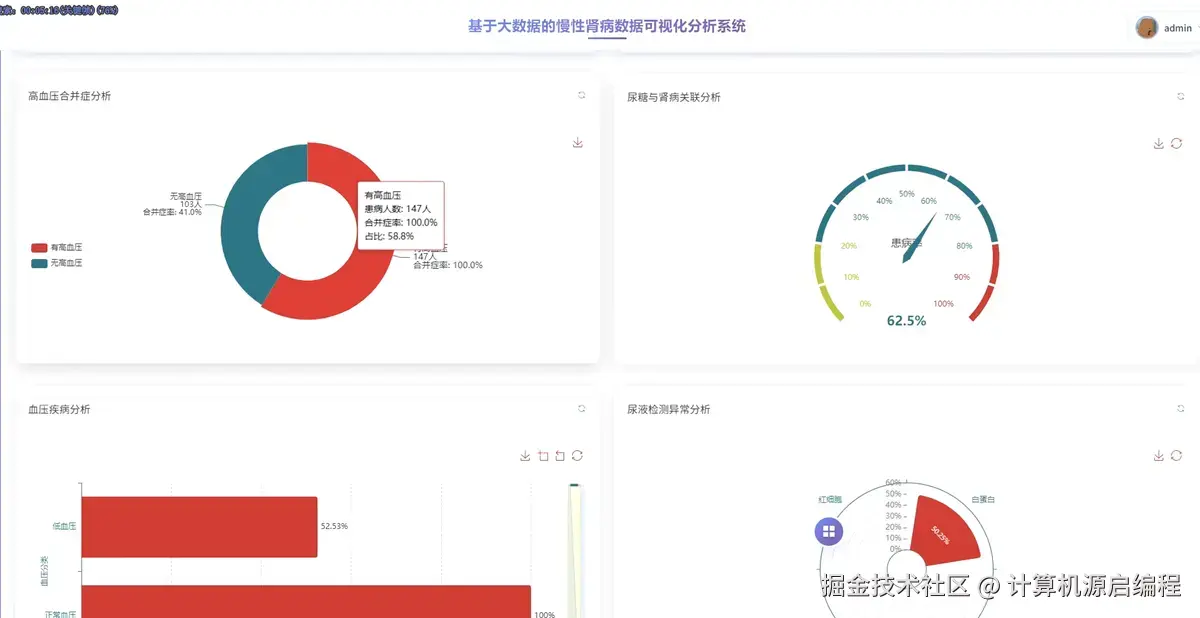Screen dimensions: 1200x618
Task: Click the 0% gauge scale label
Action: click(865, 304)
